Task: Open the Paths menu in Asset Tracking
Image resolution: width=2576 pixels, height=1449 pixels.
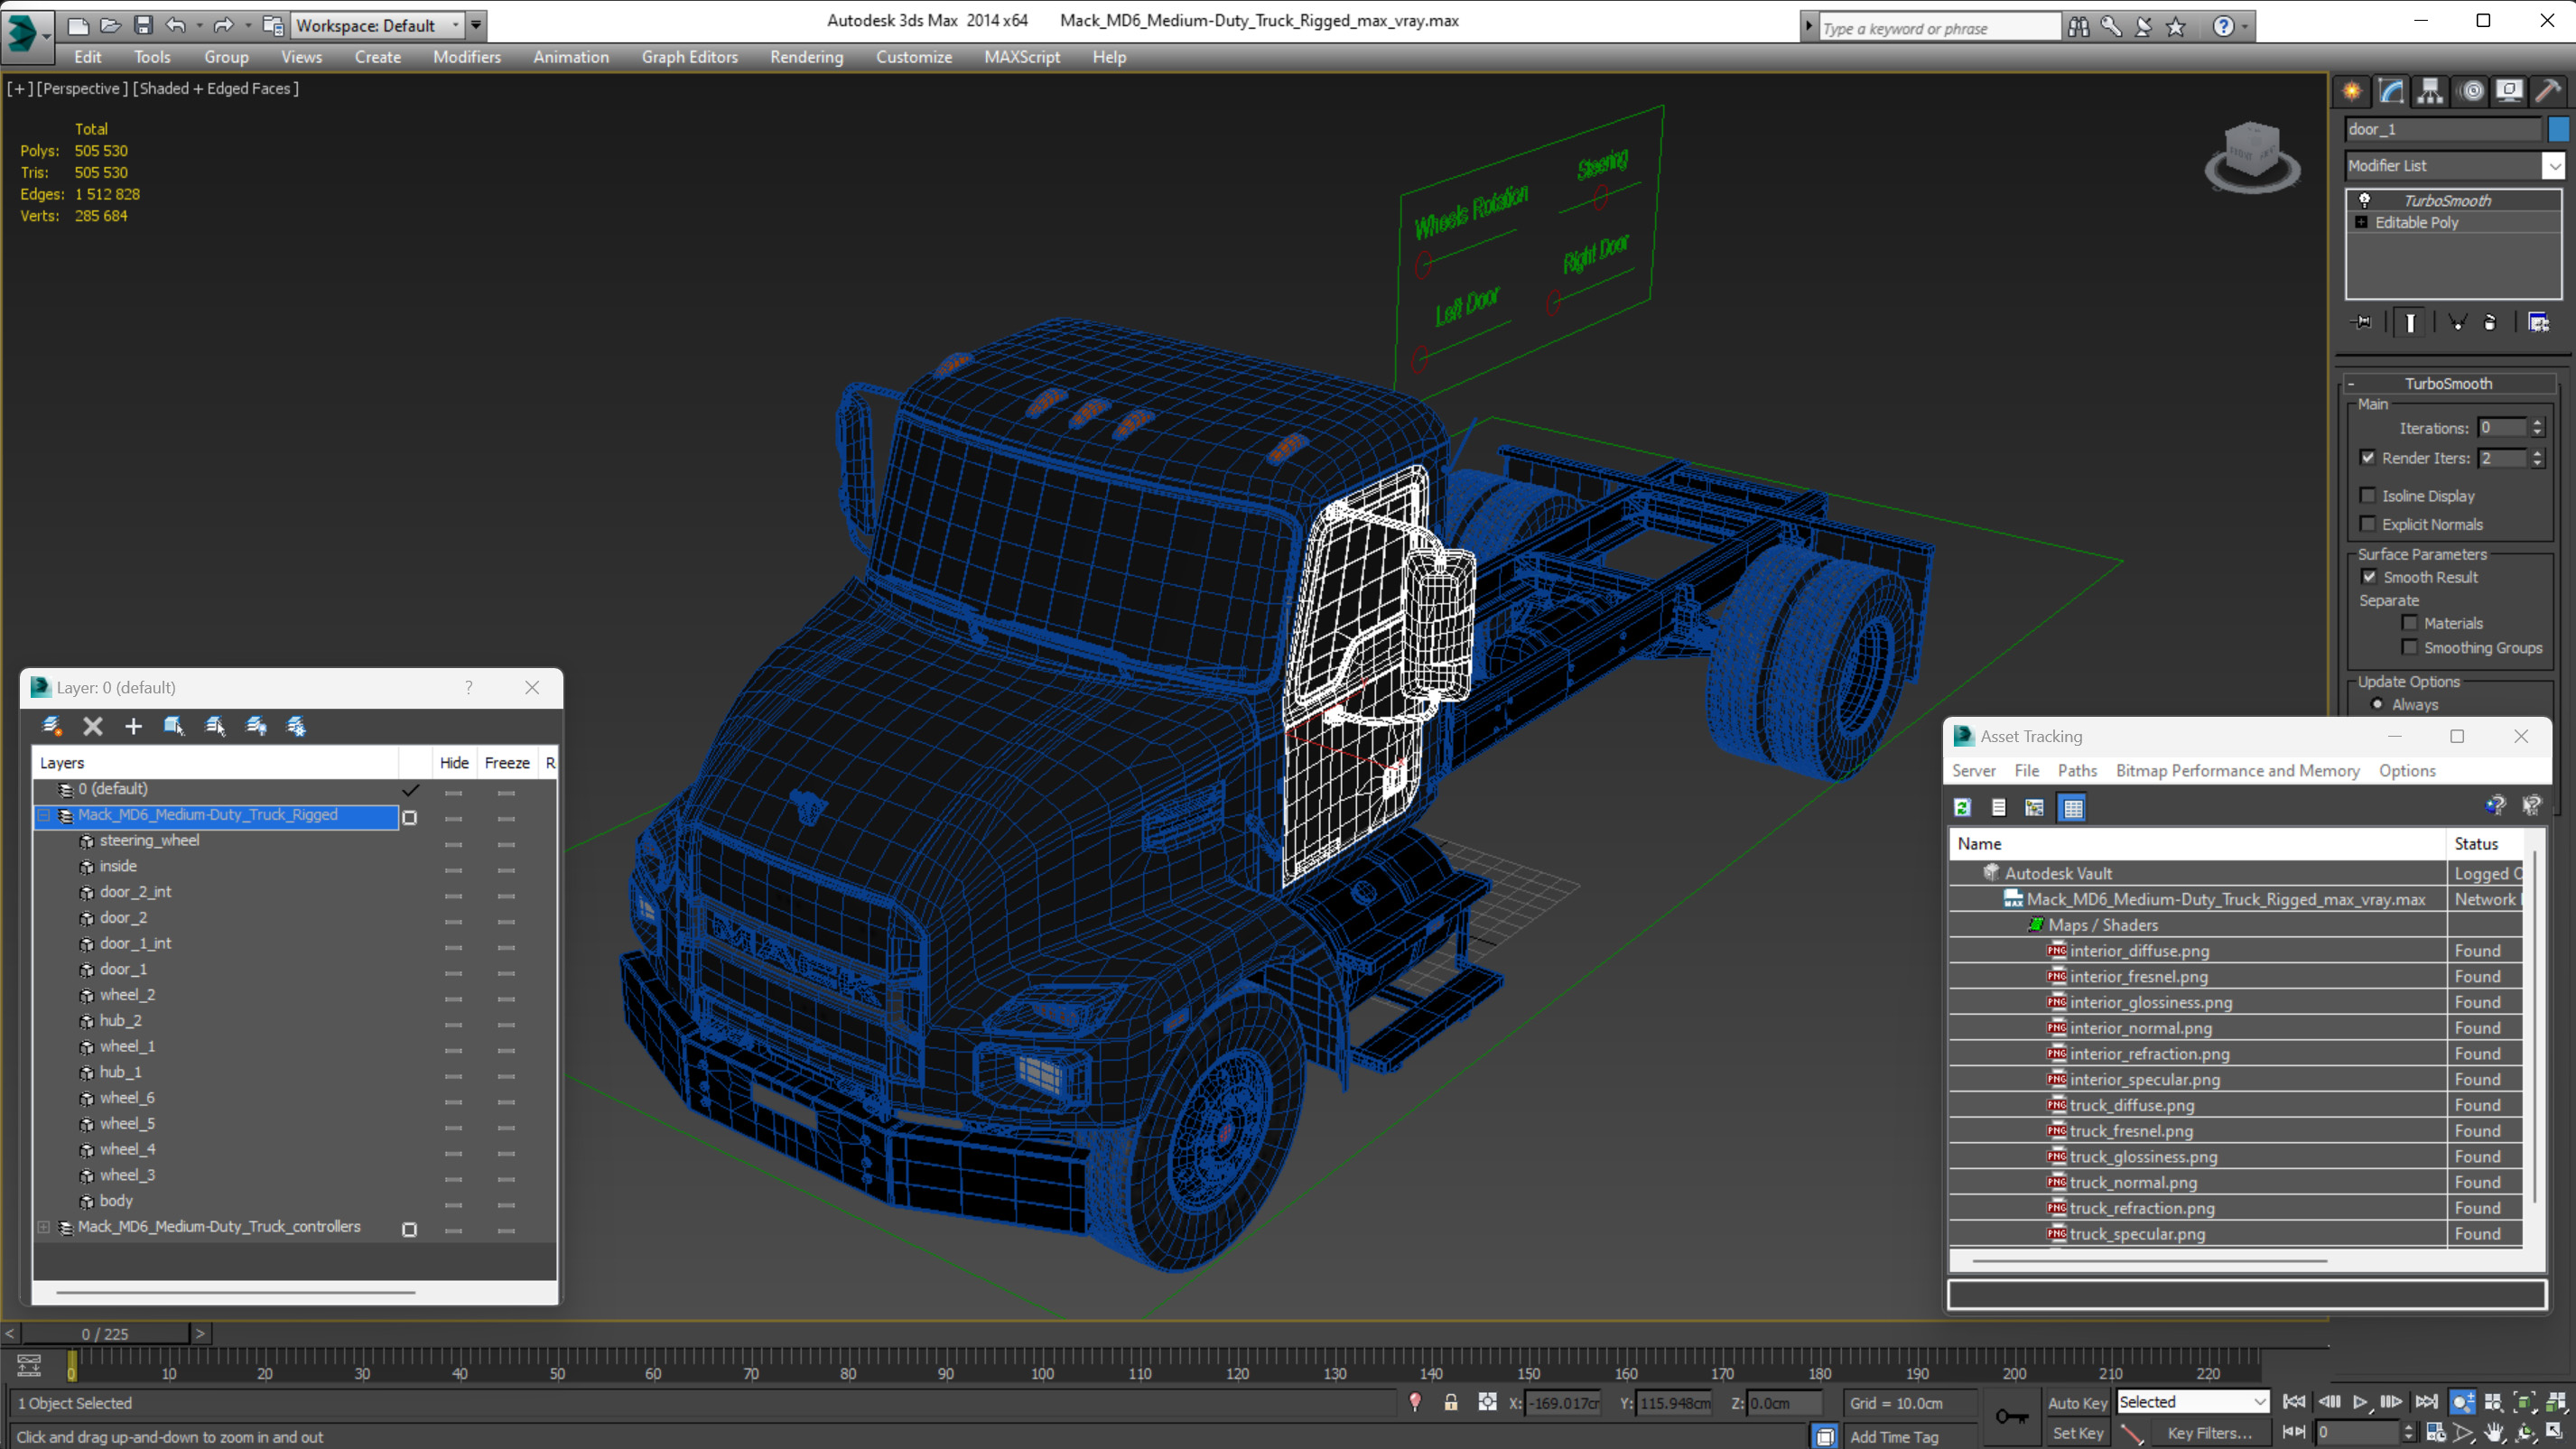Action: point(2077,770)
